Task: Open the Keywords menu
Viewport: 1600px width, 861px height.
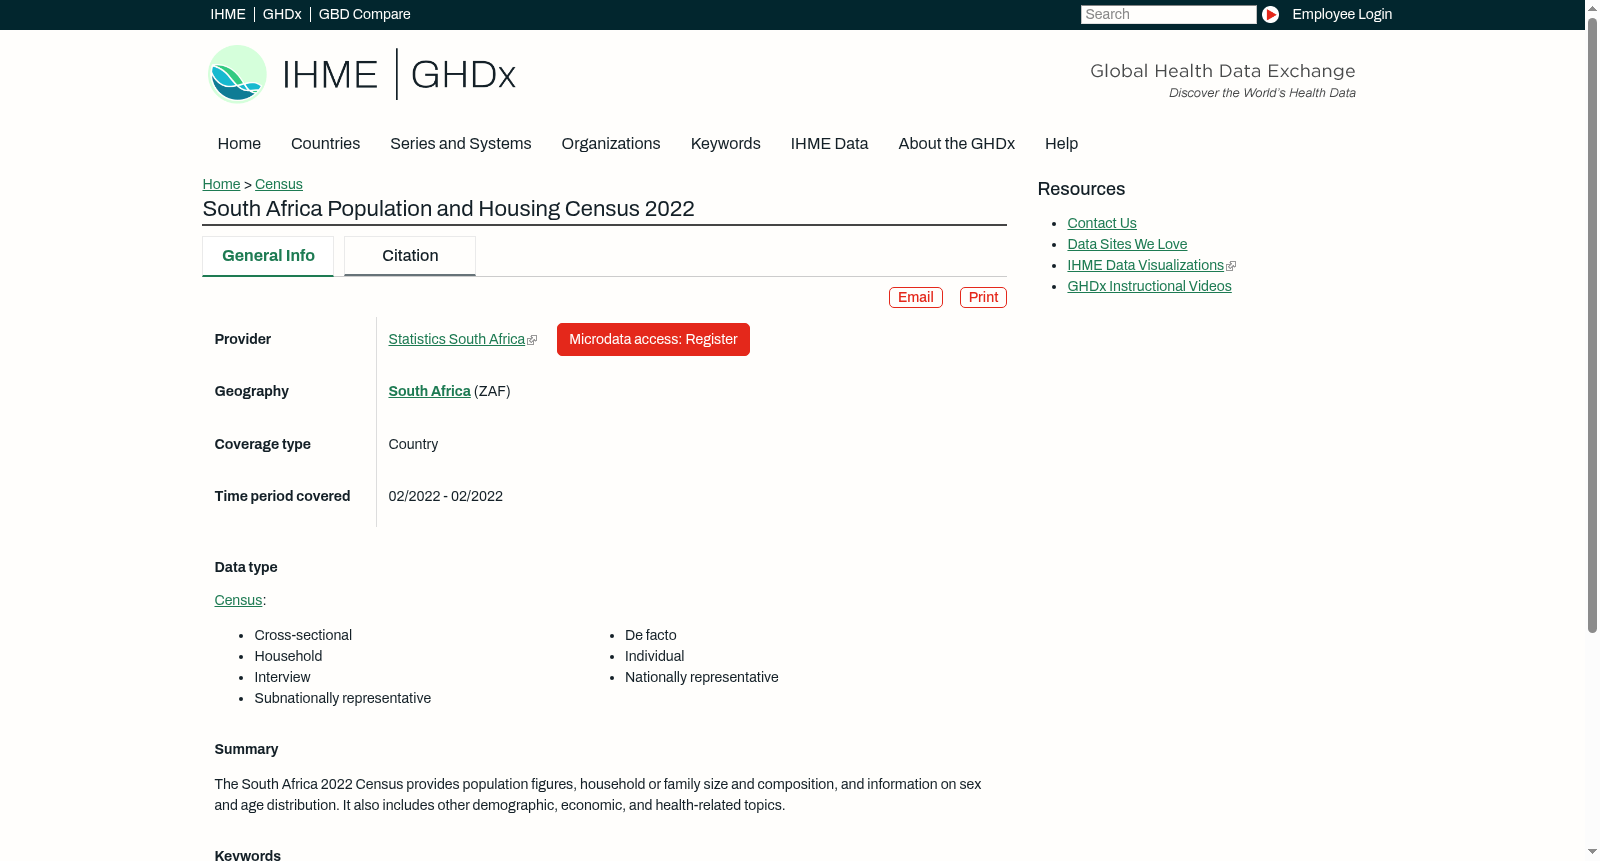Action: click(725, 143)
